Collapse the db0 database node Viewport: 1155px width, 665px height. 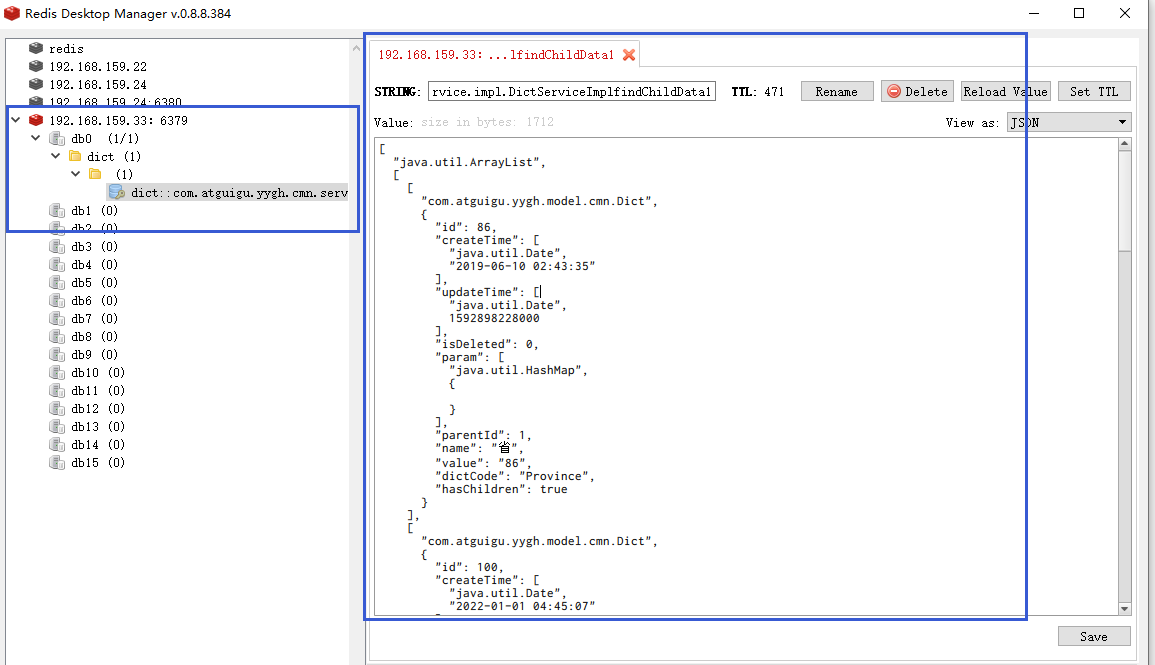tap(35, 138)
